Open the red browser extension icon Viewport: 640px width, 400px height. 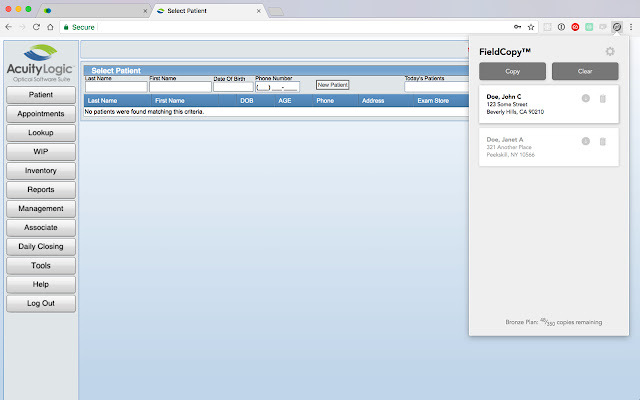tap(575, 27)
